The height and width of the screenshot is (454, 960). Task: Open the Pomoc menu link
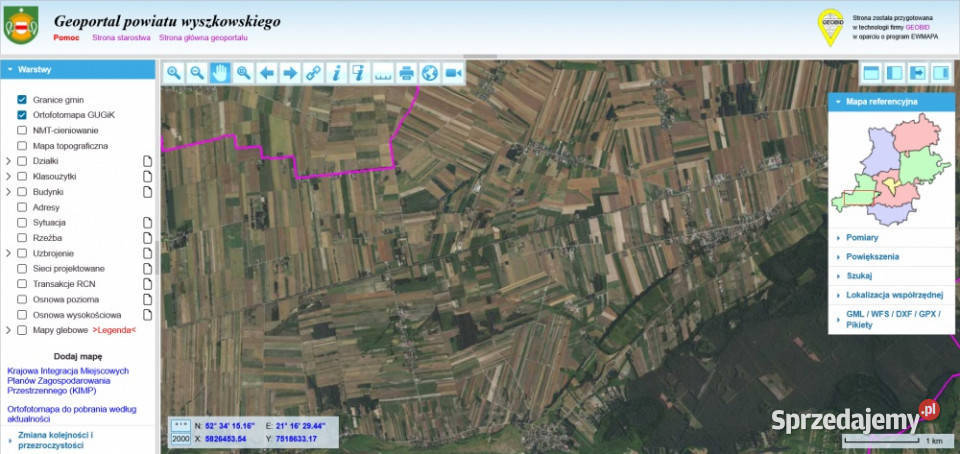pos(66,38)
